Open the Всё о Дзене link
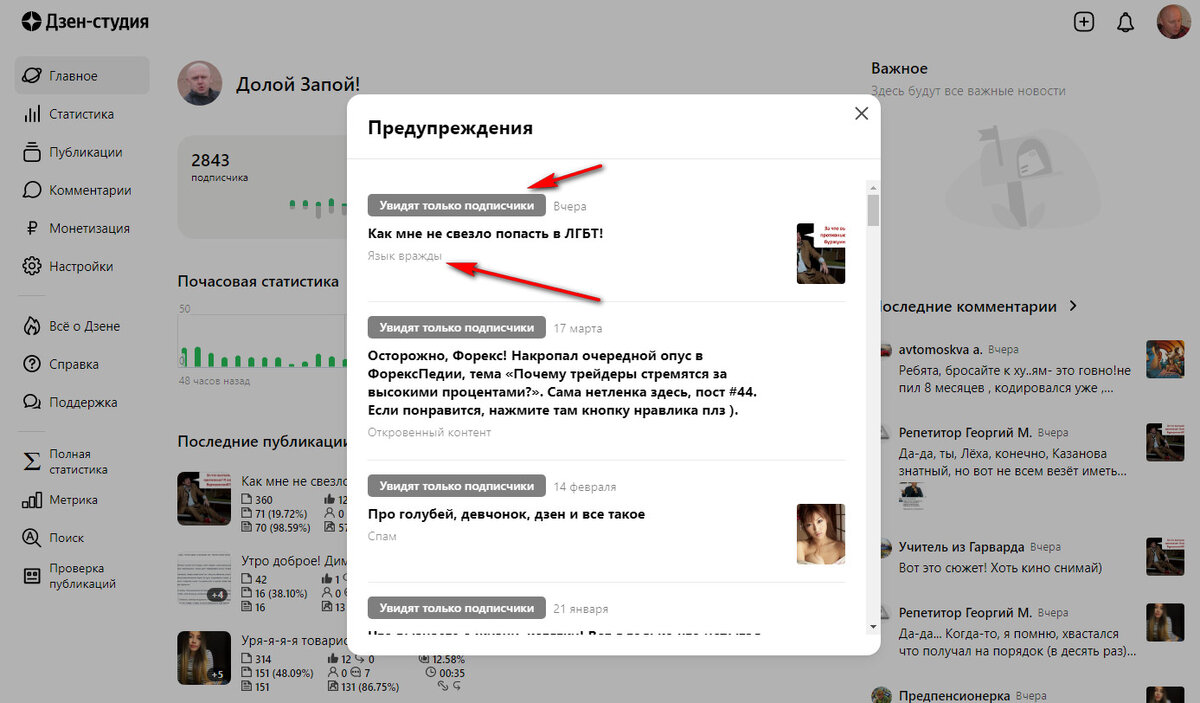This screenshot has width=1200, height=703. [82, 326]
